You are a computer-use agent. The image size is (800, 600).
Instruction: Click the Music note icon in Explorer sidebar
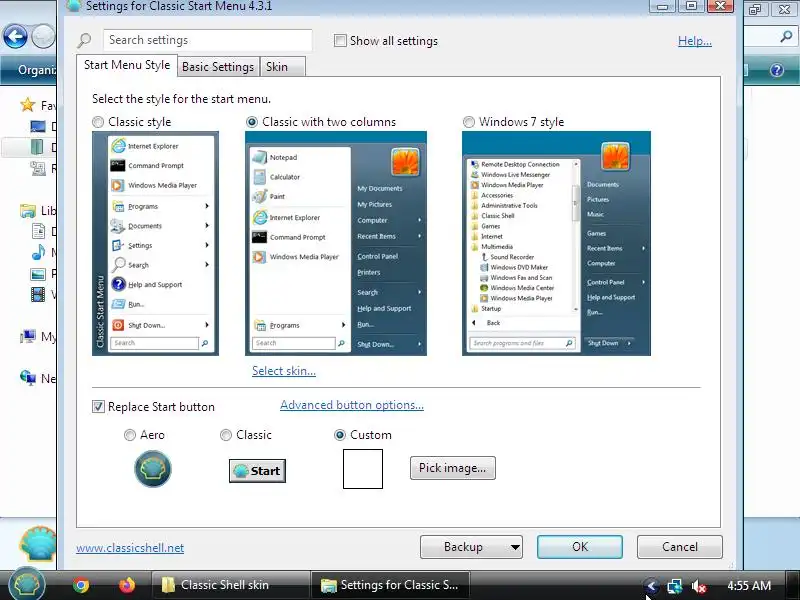pyautogui.click(x=38, y=252)
